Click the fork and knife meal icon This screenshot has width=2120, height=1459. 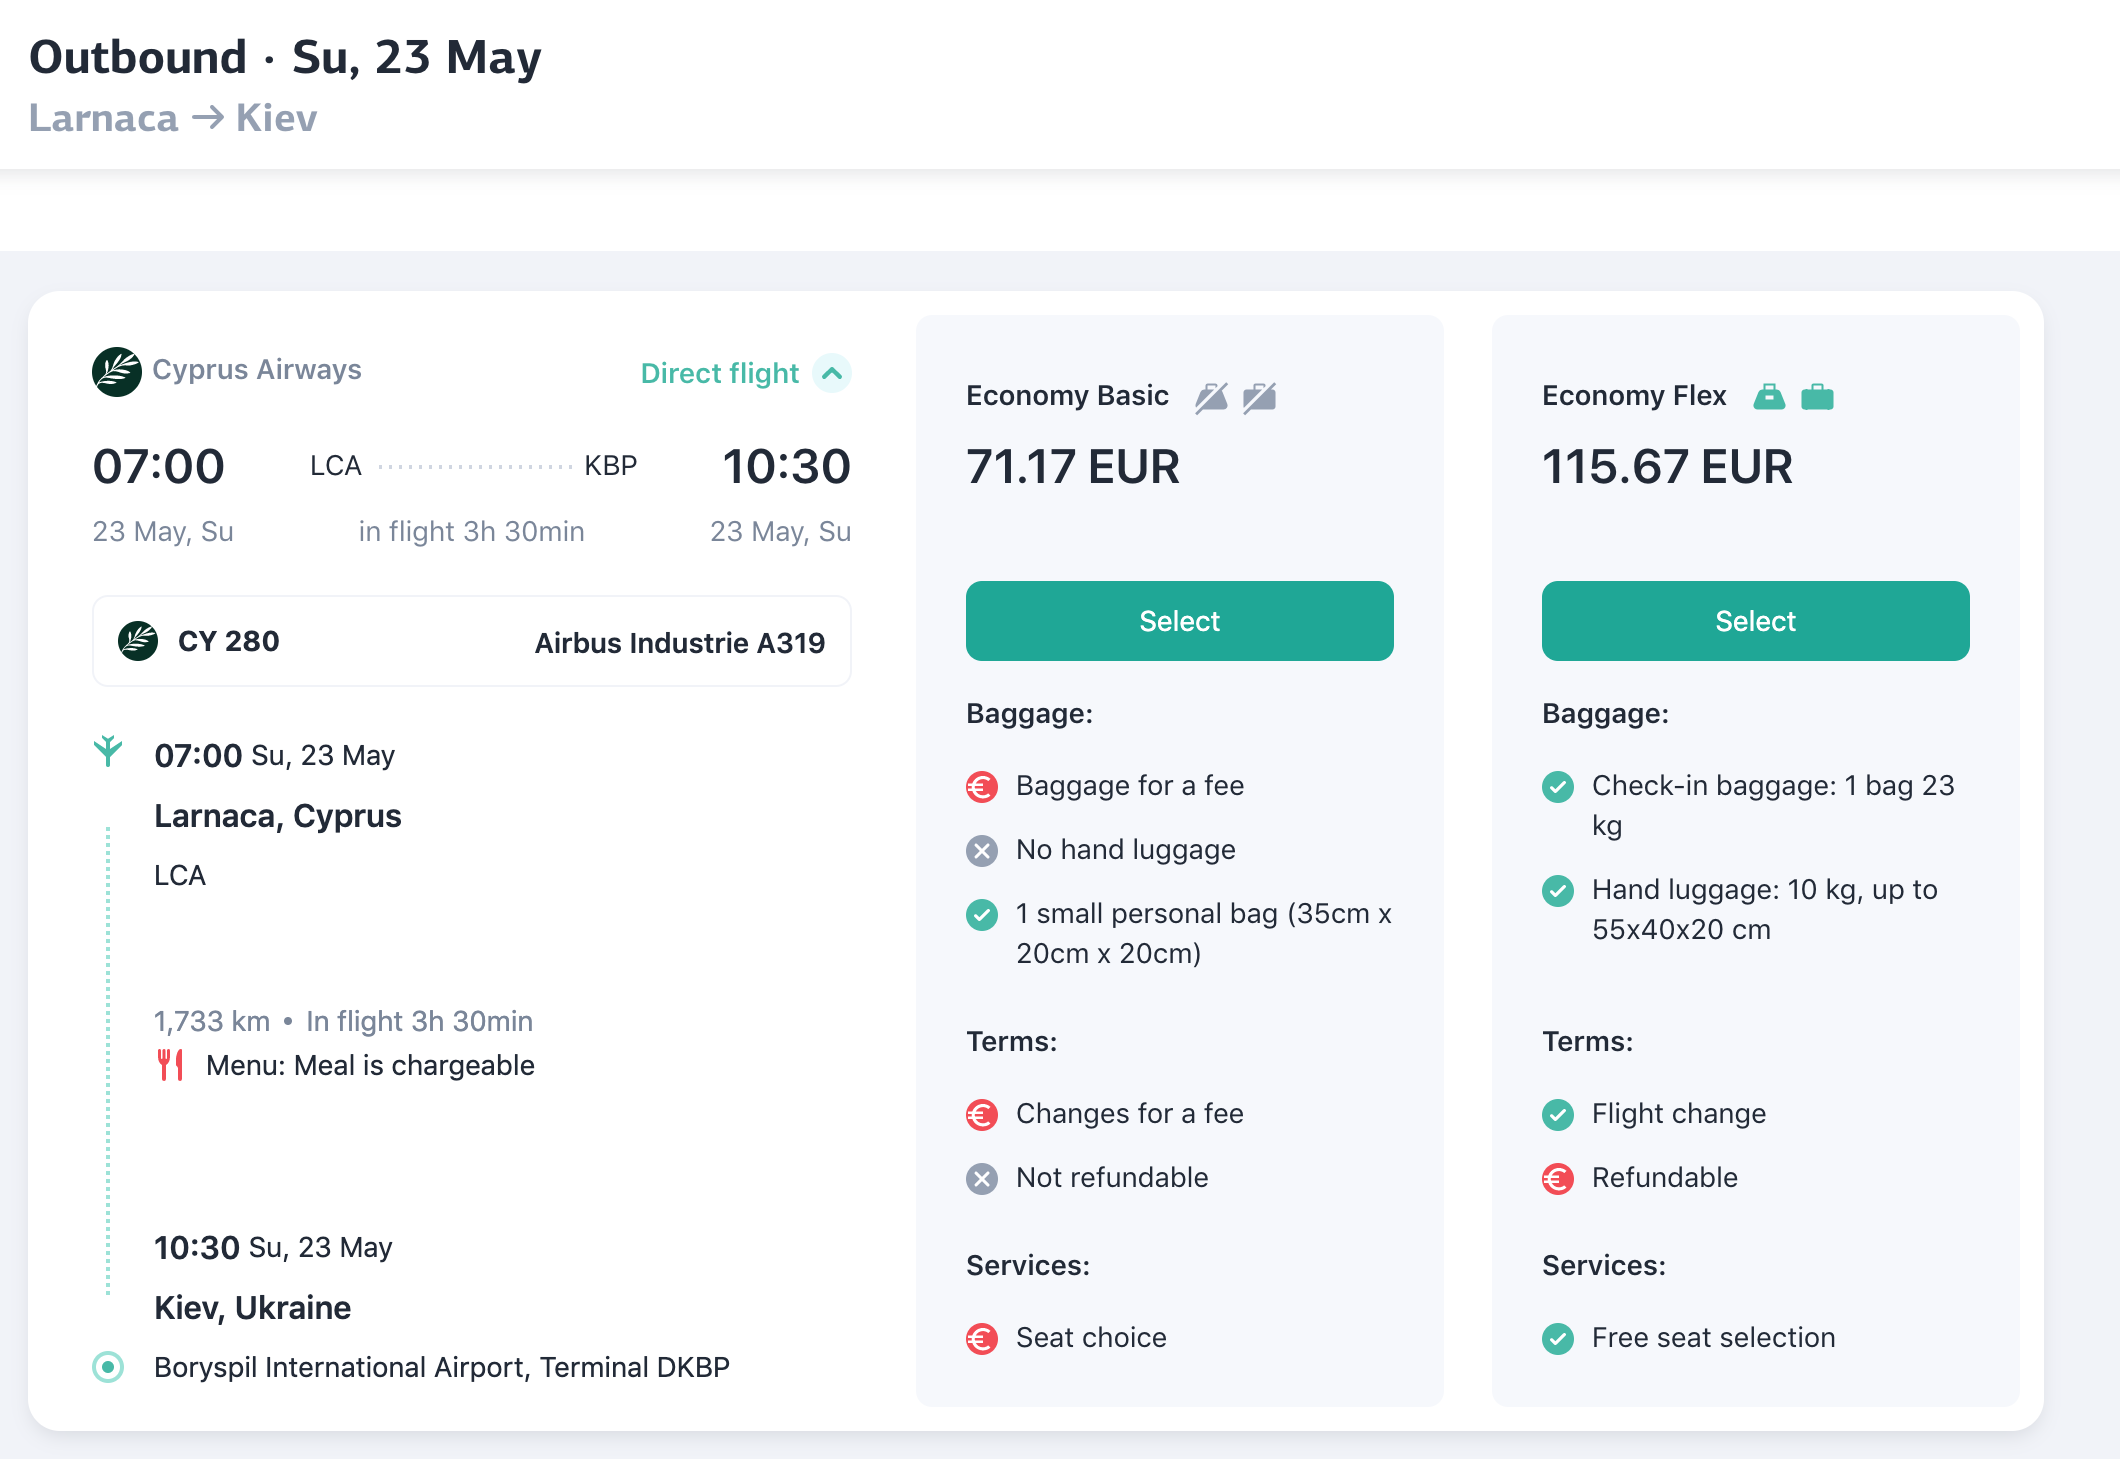(x=170, y=1065)
